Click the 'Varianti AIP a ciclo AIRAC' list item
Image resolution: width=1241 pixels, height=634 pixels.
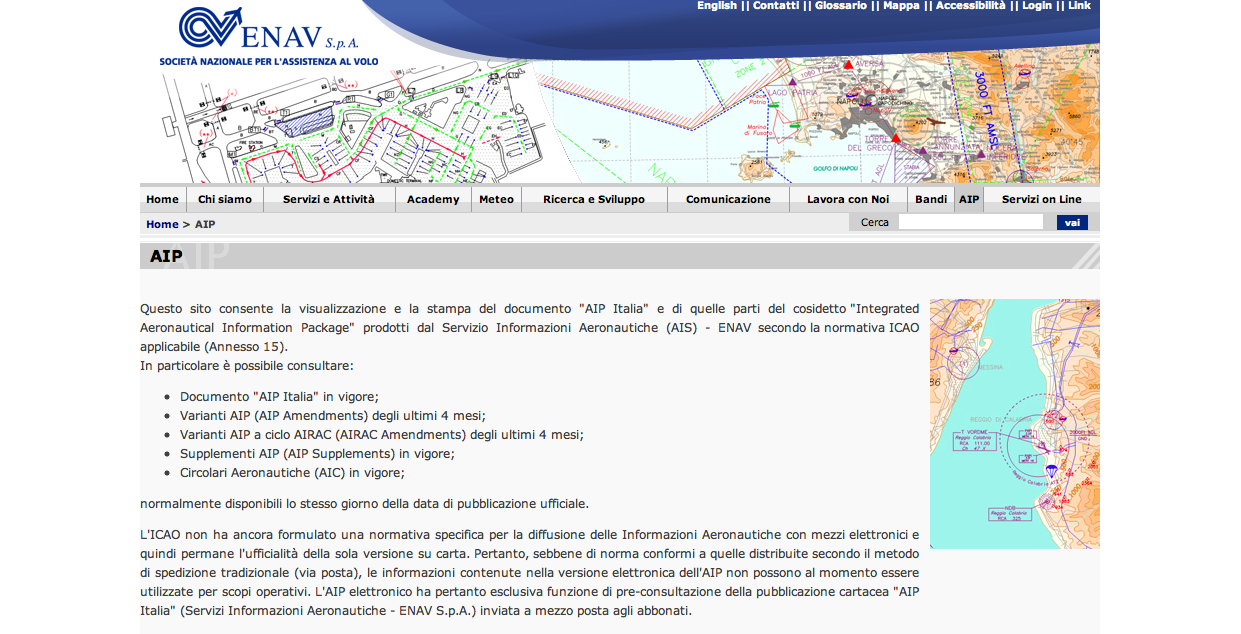pyautogui.click(x=381, y=434)
